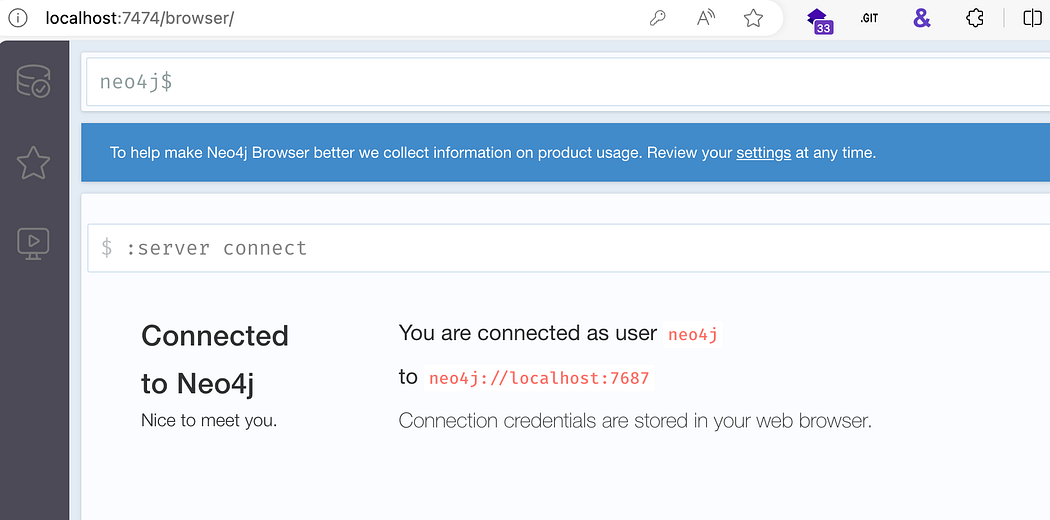Image resolution: width=1050 pixels, height=520 pixels.
Task: Open the Database information sidebar icon
Action: tap(33, 81)
